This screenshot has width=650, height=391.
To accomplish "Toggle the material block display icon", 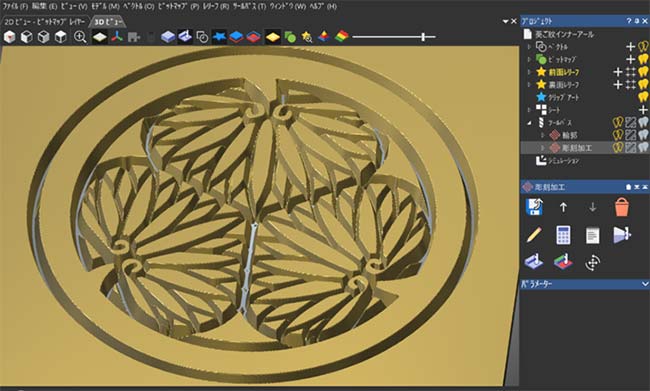I will [100, 37].
